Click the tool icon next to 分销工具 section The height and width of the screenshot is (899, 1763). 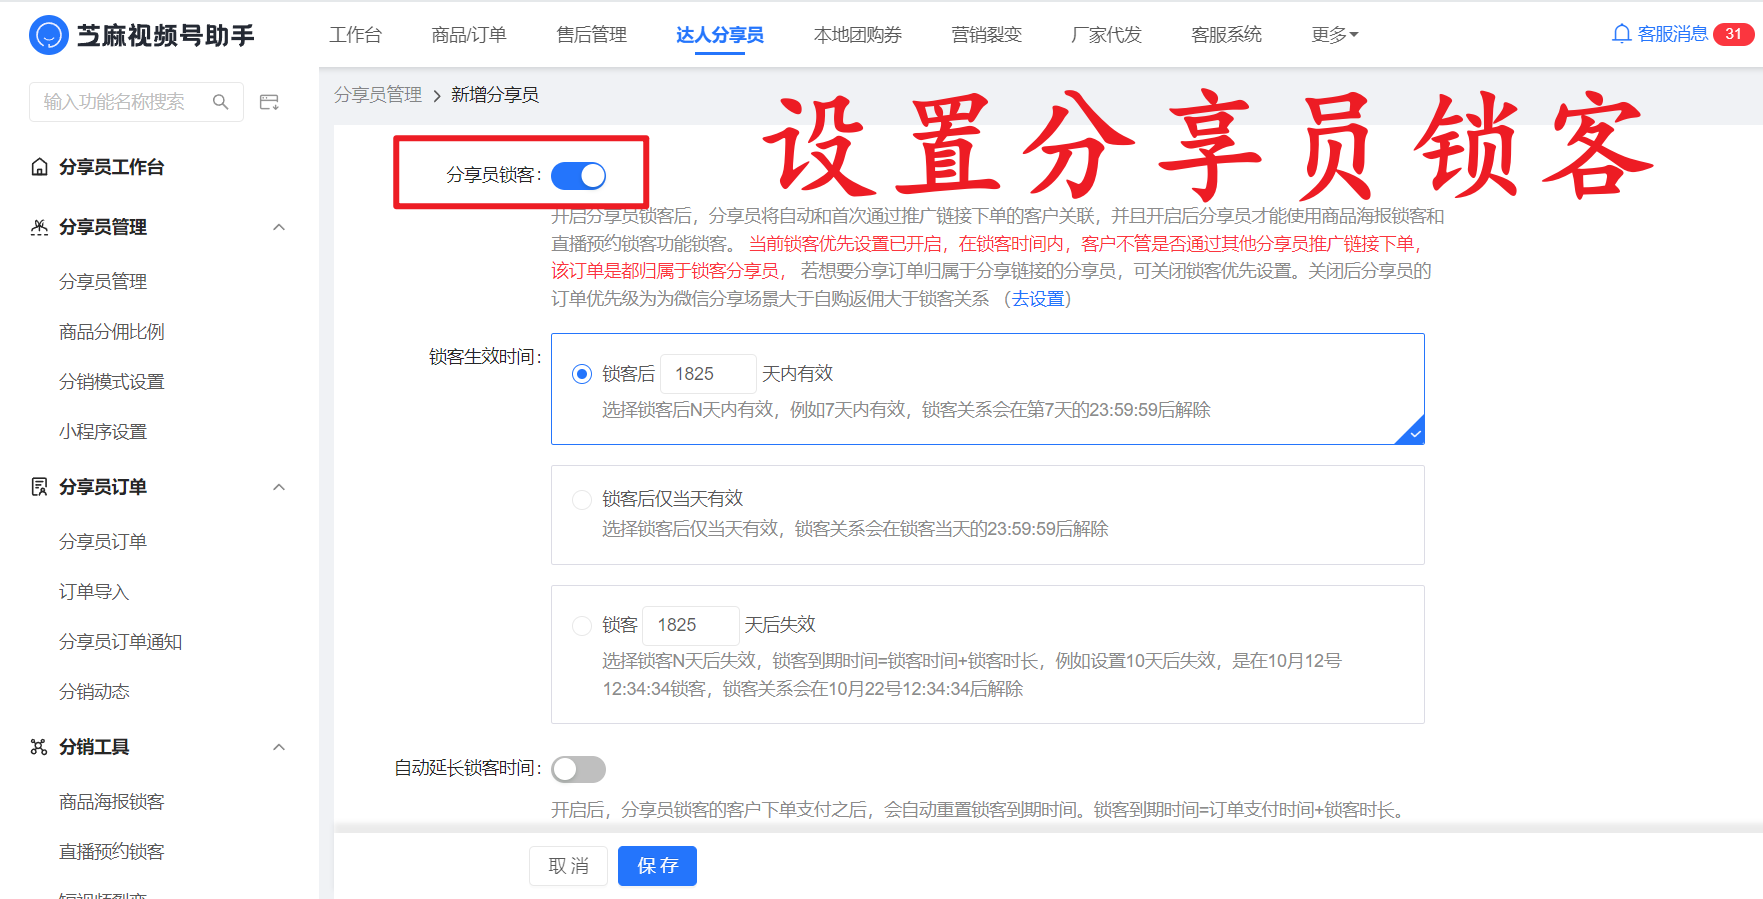coord(39,747)
